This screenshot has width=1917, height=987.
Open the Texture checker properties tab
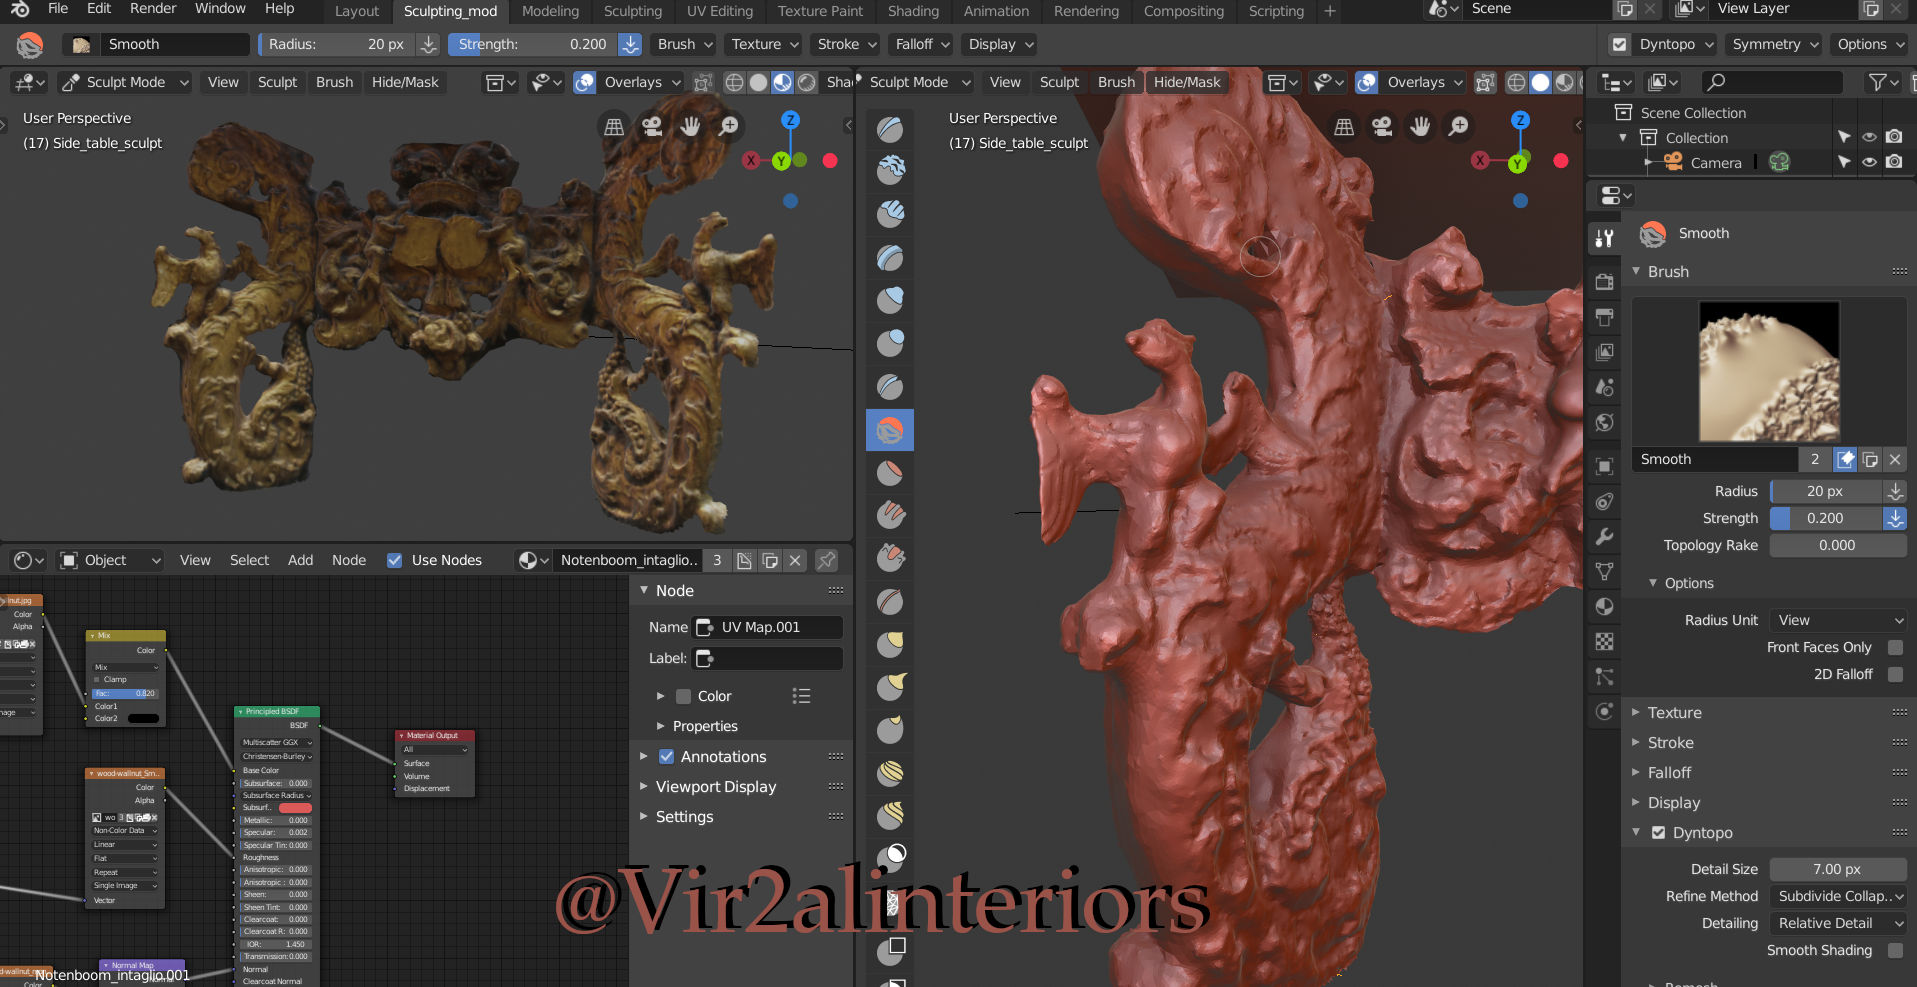1604,642
